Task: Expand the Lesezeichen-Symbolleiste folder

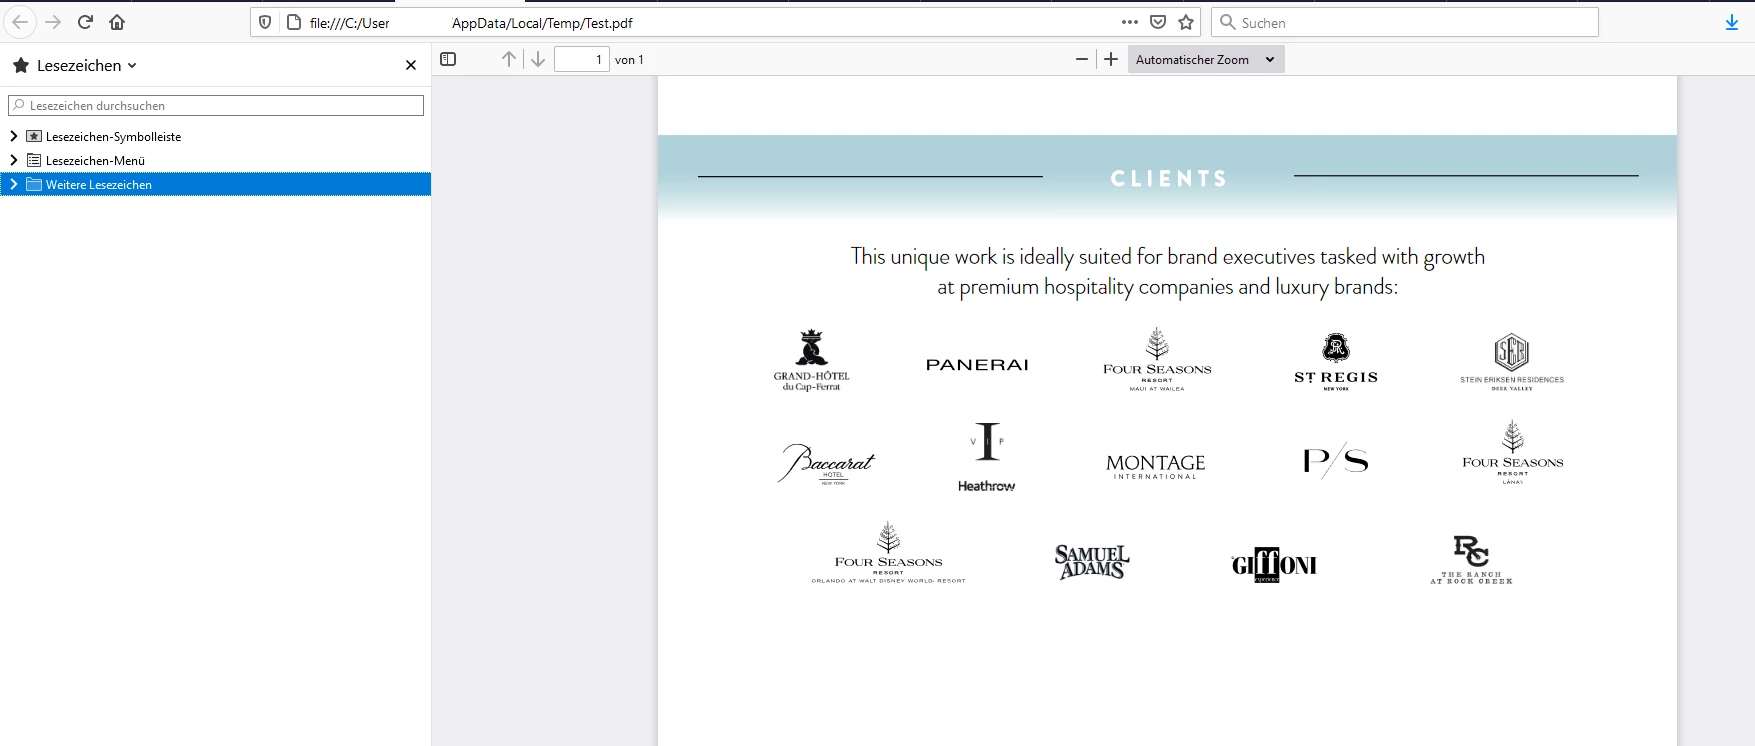Action: pos(14,136)
